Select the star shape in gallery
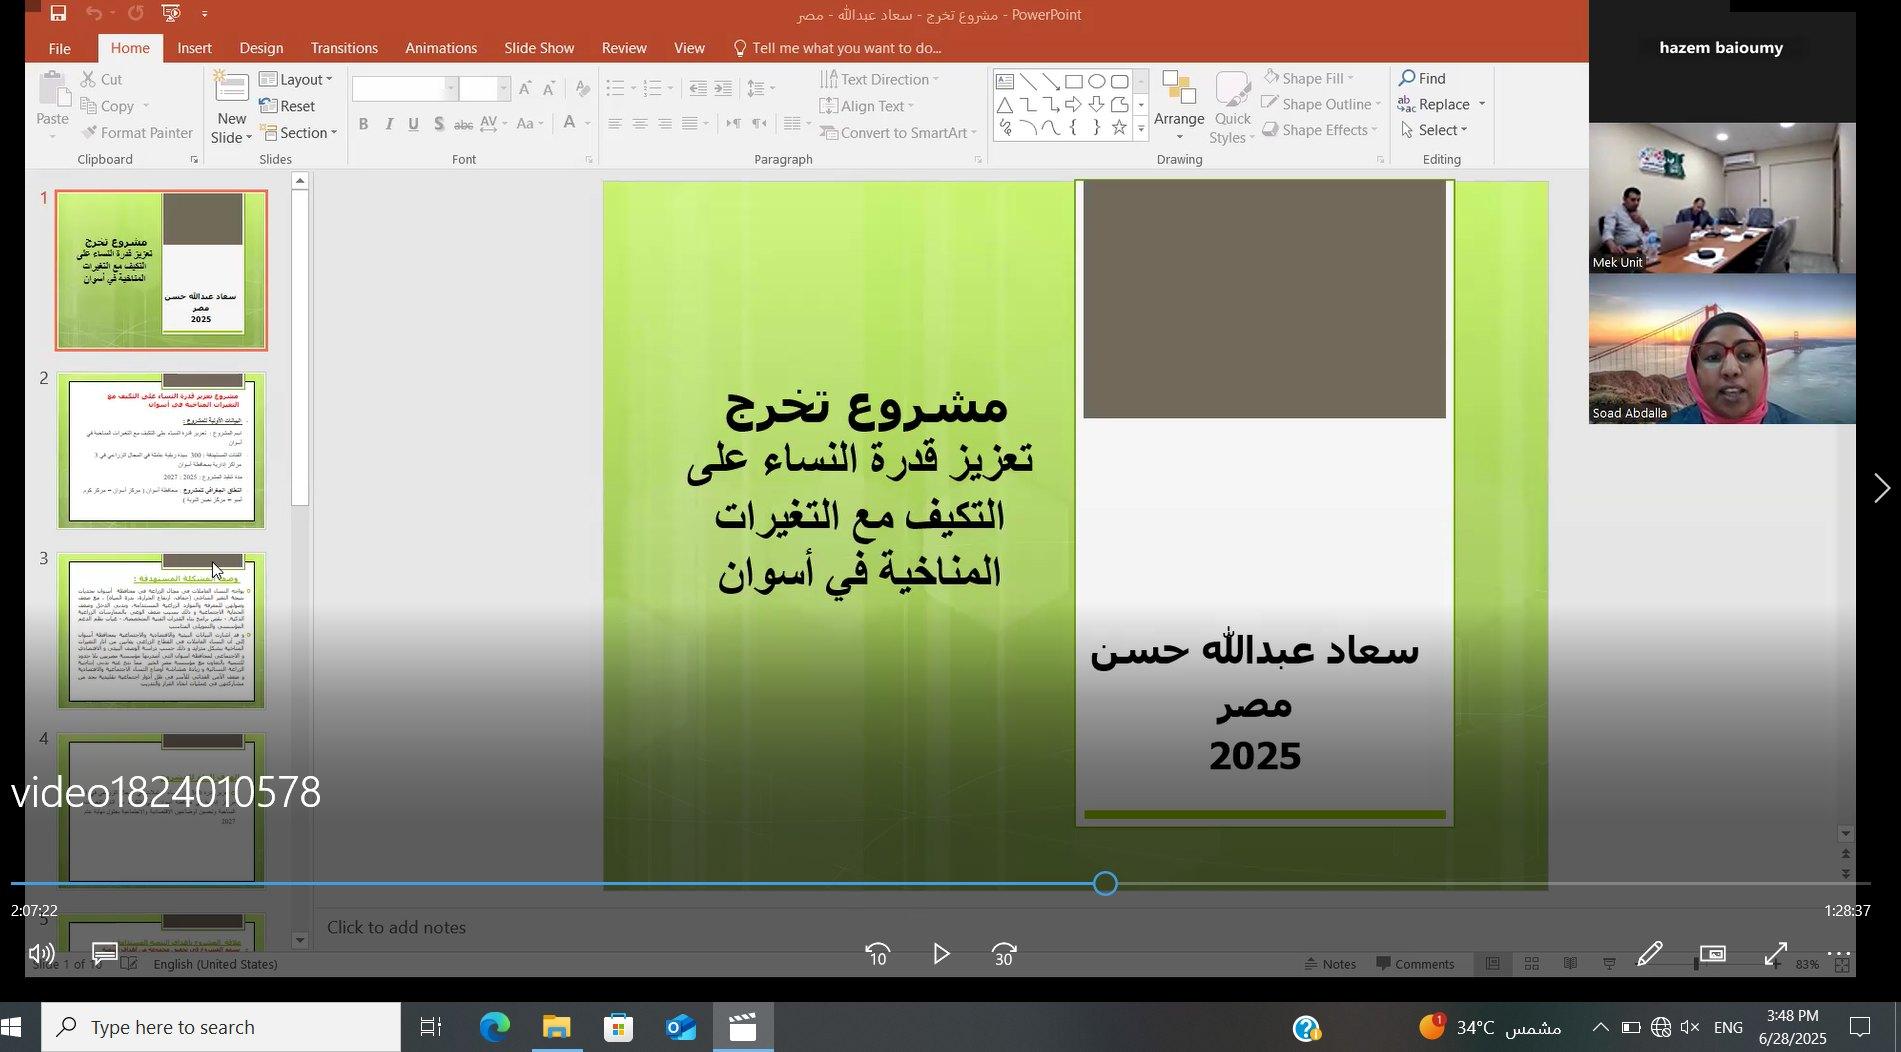Image resolution: width=1901 pixels, height=1052 pixels. click(1119, 128)
